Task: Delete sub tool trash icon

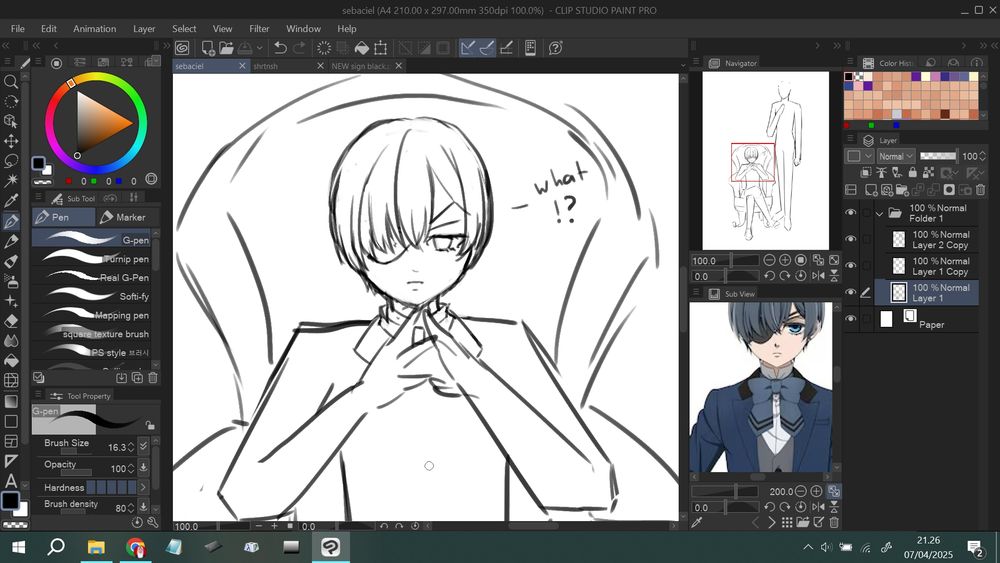Action: [153, 377]
